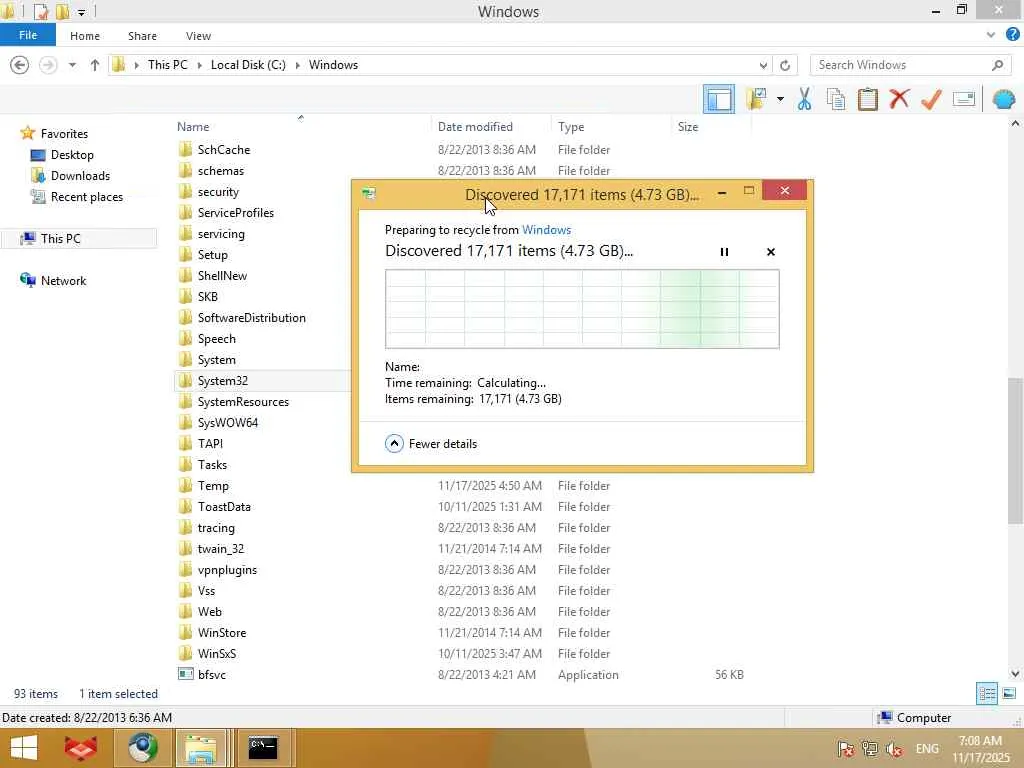Open the Windows Start button
The height and width of the screenshot is (768, 1024).
tap(24, 748)
